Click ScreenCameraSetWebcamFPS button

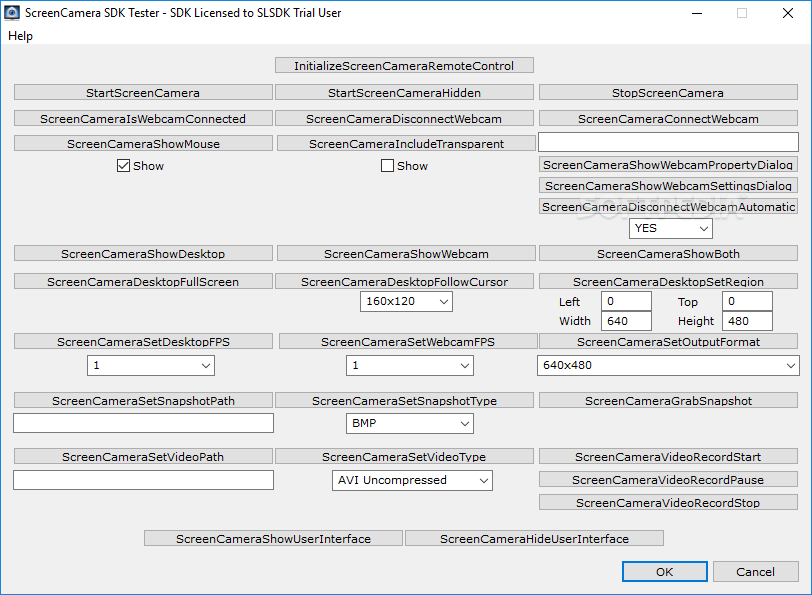[408, 341]
